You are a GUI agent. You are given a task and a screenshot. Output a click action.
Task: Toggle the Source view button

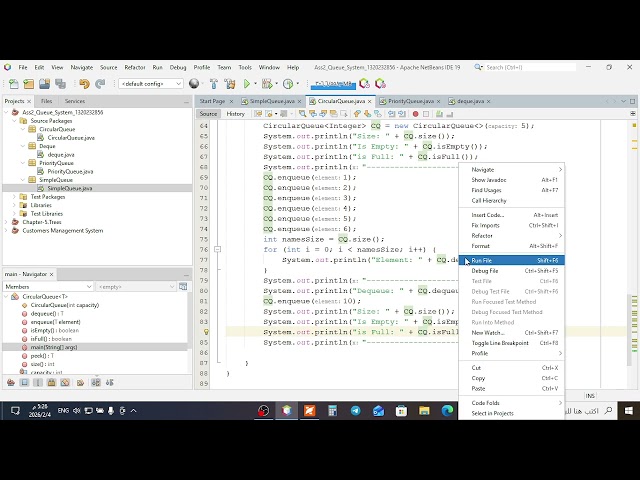click(x=208, y=114)
